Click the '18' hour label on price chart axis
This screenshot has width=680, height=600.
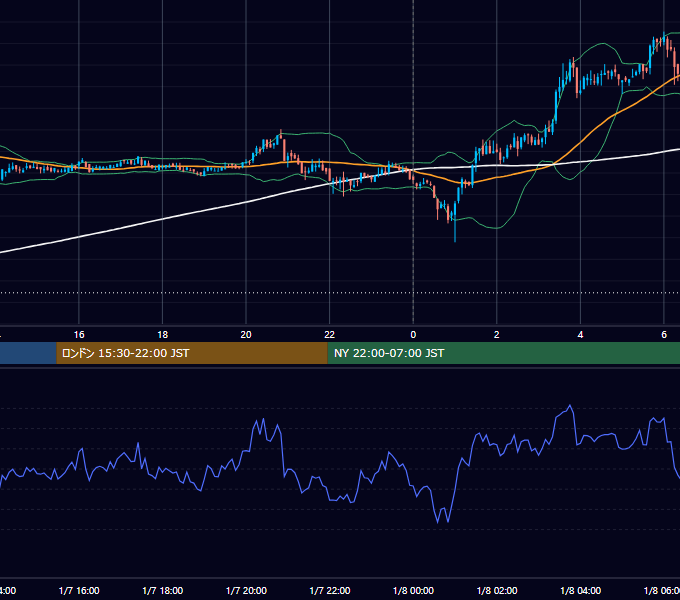pyautogui.click(x=163, y=335)
